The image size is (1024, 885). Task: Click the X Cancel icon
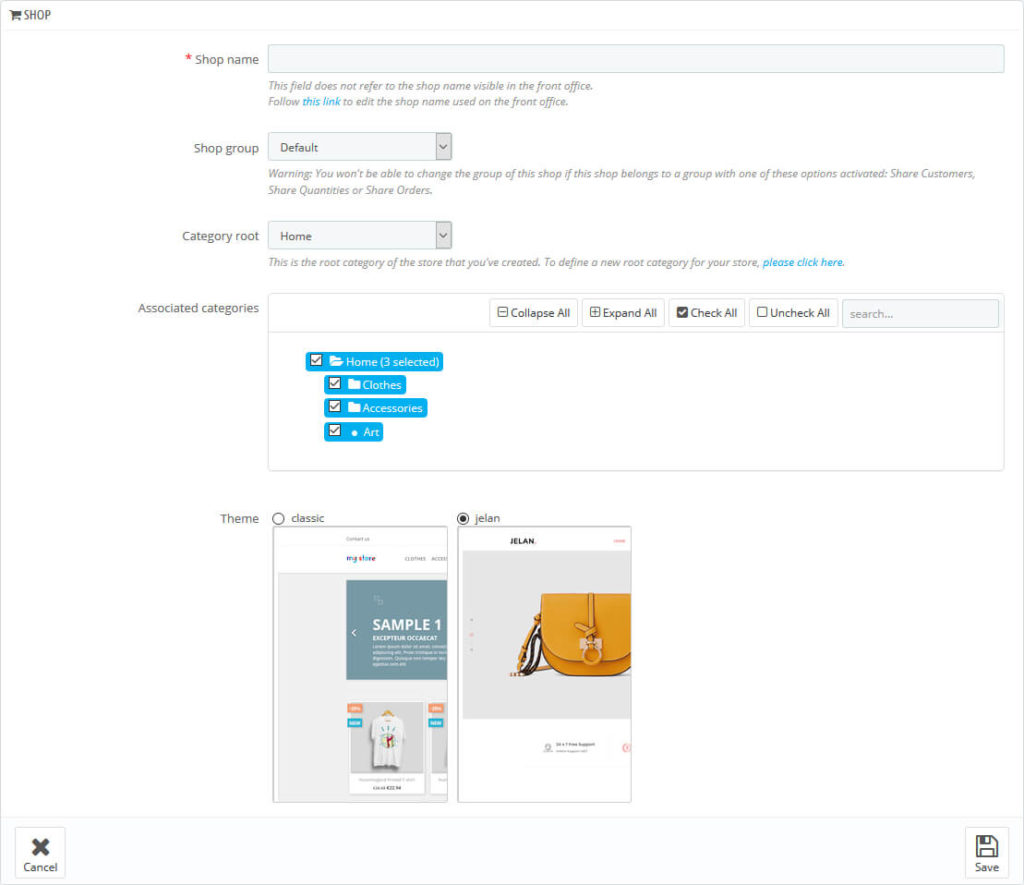(x=40, y=846)
